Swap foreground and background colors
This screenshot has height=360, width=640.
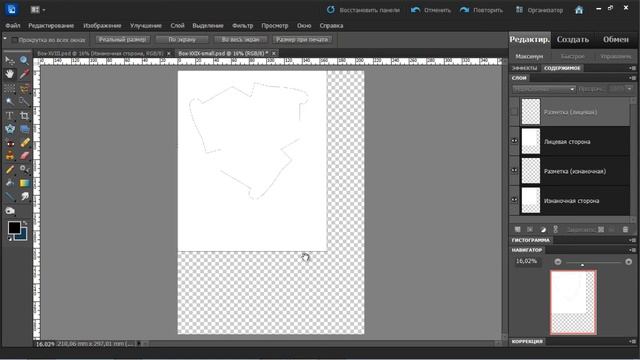point(25,223)
